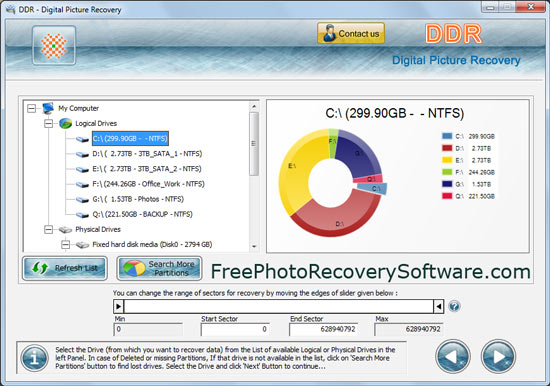This screenshot has height=386, width=550.
Task: Click the blue help question mark icon
Action: pos(454,306)
